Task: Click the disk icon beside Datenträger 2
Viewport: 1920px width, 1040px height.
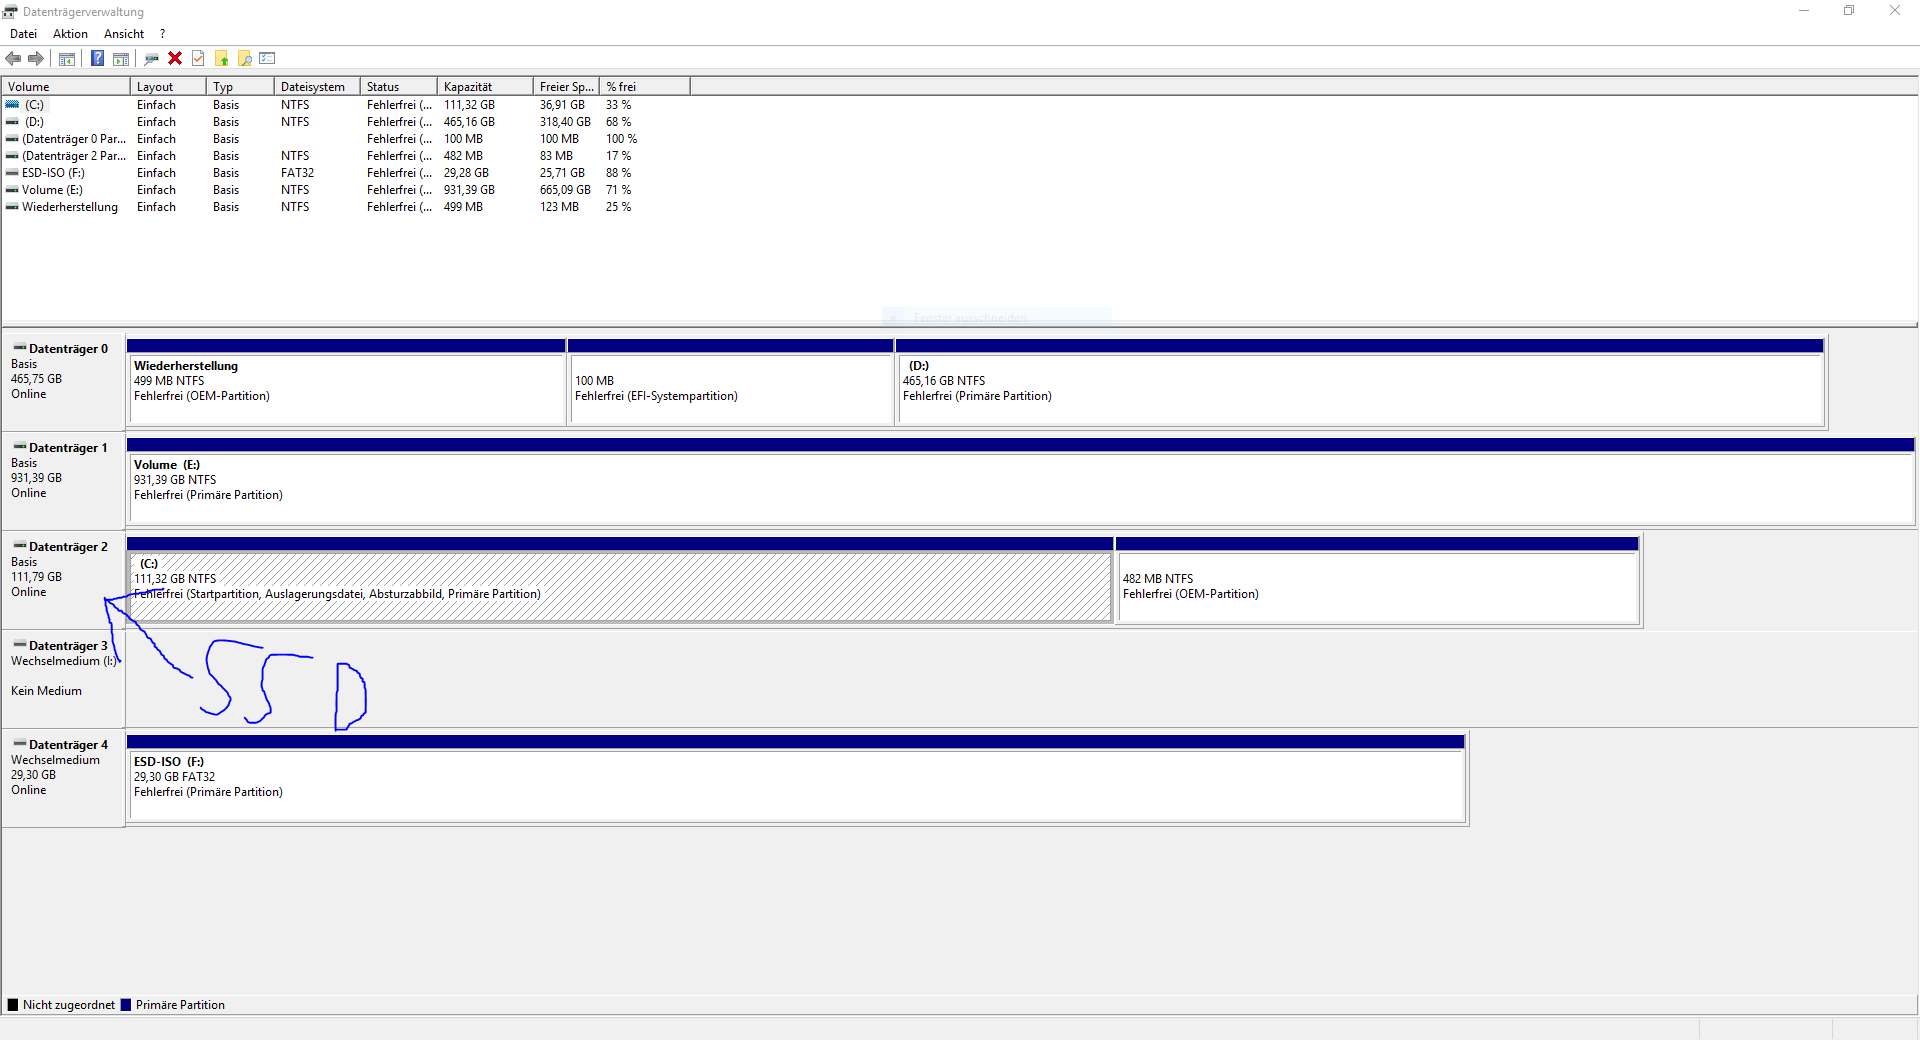Action: click(x=20, y=546)
